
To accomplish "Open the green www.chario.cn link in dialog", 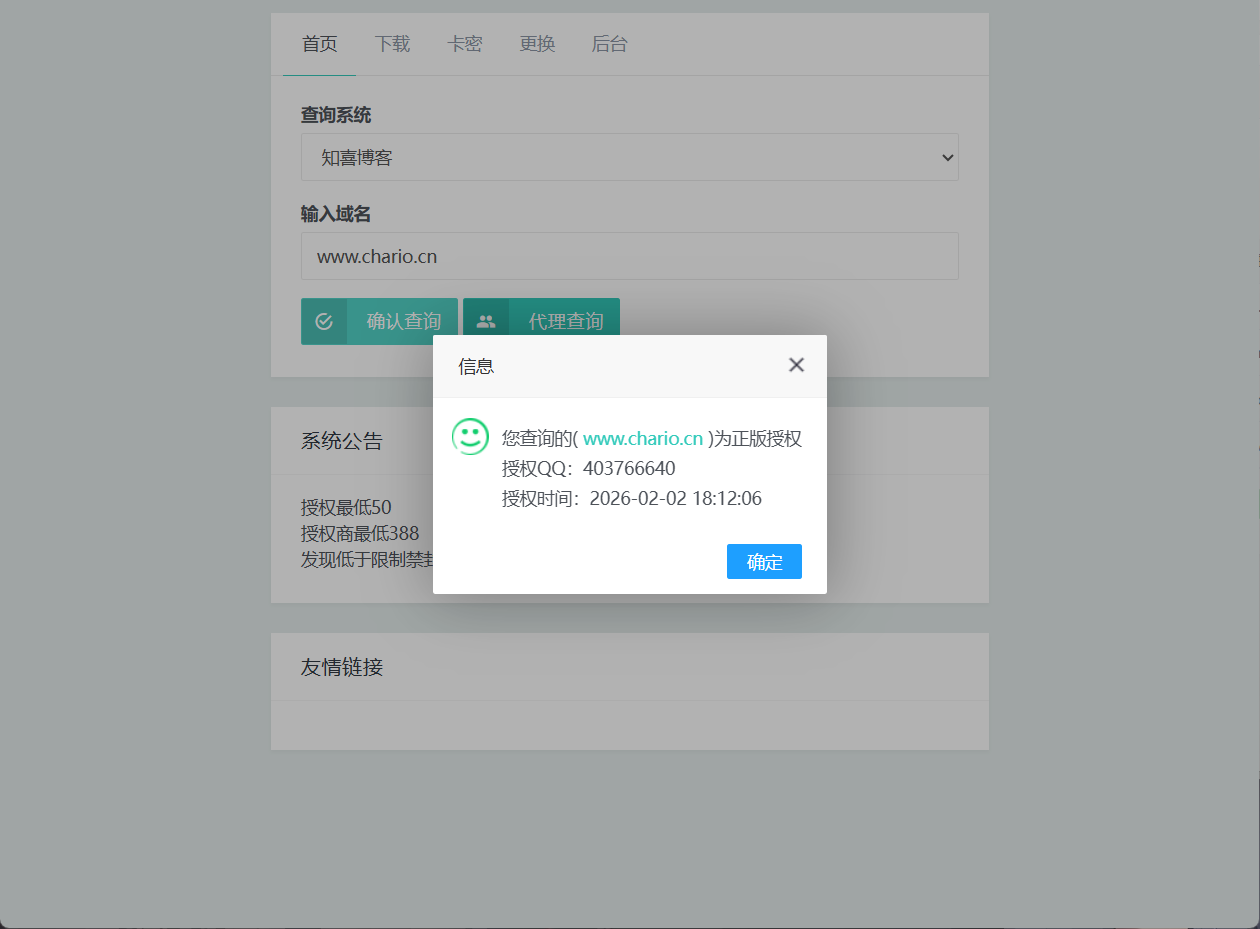I will tap(642, 439).
